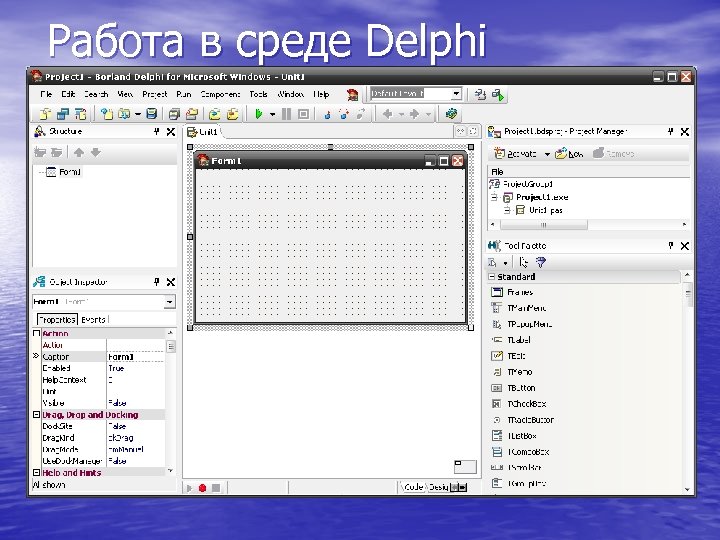Open the dropdown arrow next to Open icon
720x540 pixels.
point(138,114)
